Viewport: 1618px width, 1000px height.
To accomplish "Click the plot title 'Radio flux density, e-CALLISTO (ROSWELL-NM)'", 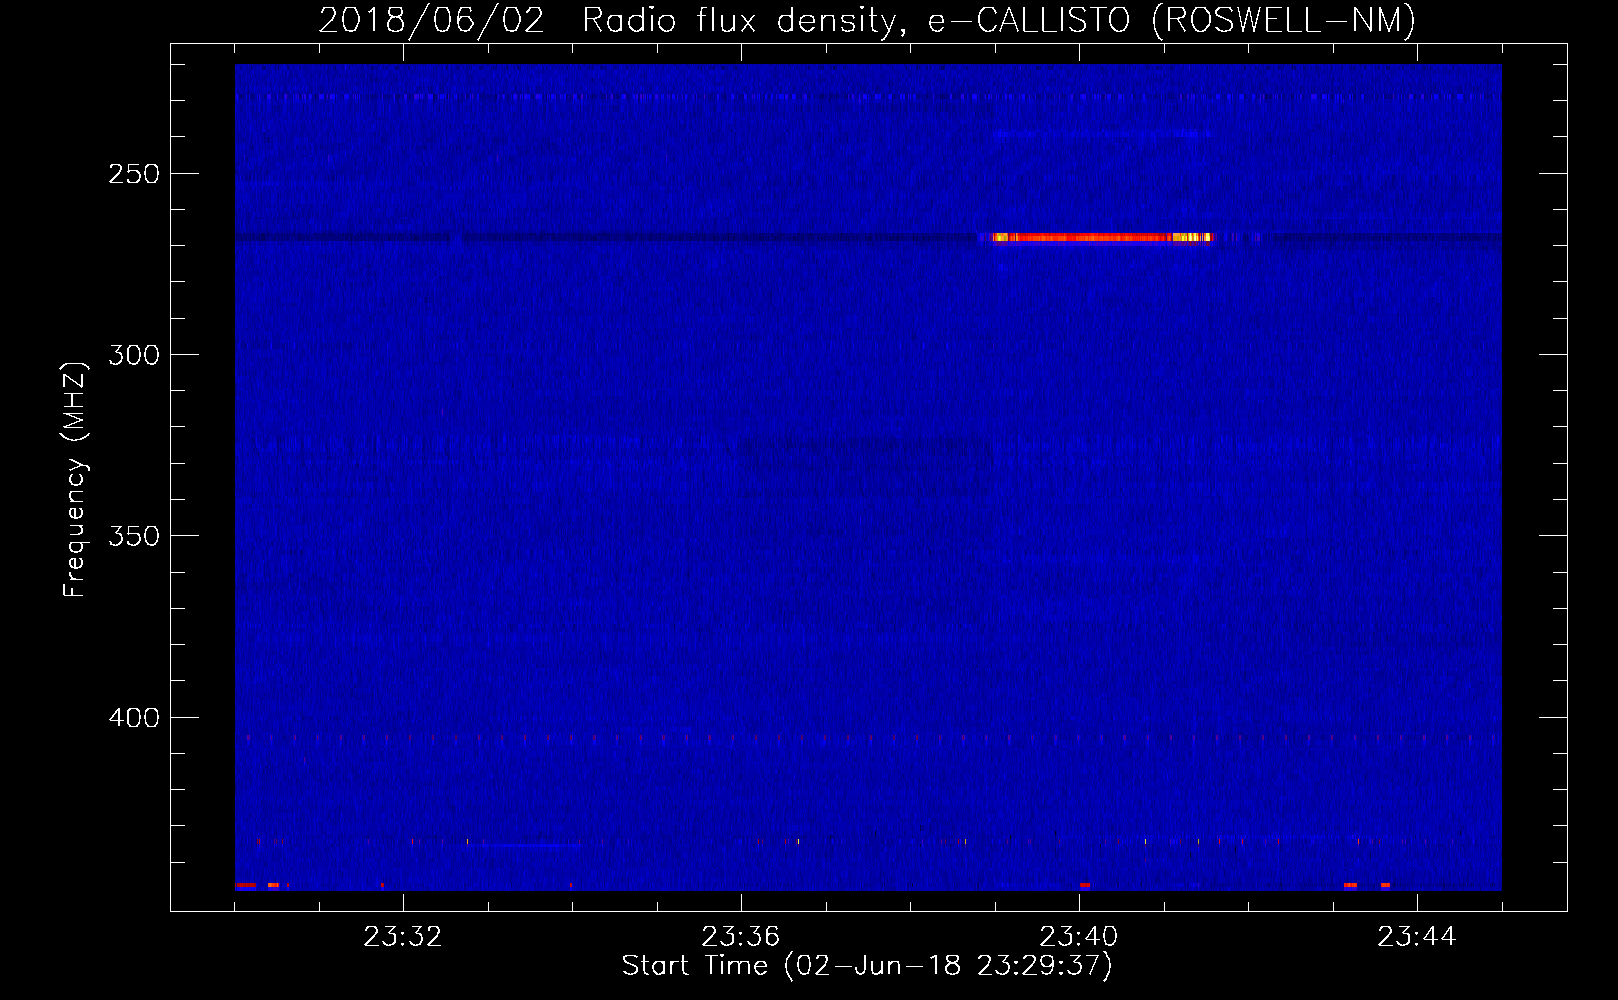I will point(999,20).
